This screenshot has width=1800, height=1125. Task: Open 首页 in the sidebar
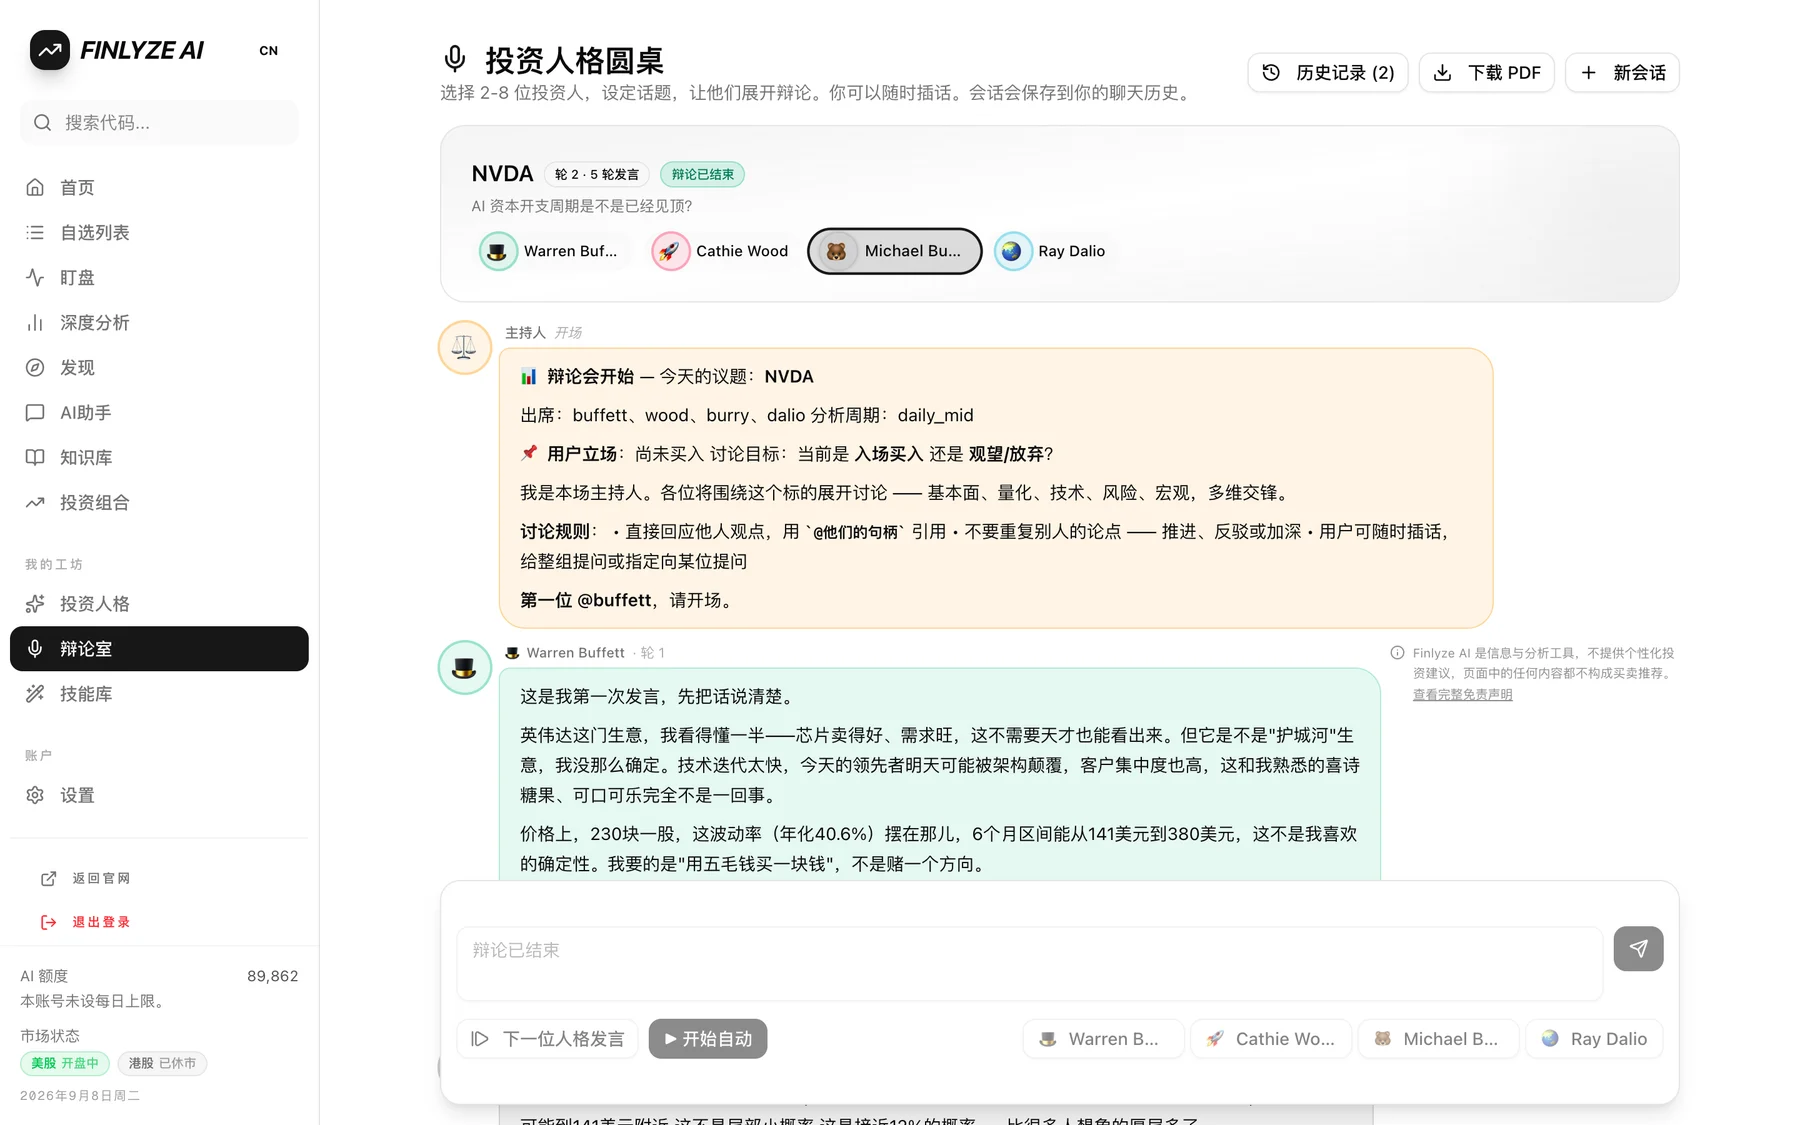pos(159,187)
